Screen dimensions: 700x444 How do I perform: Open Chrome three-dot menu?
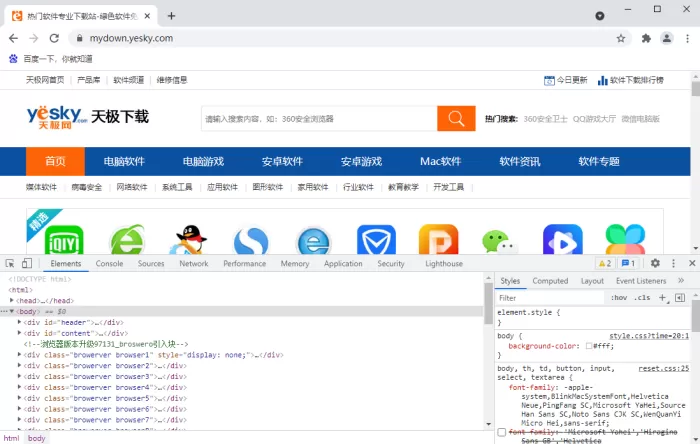click(688, 38)
